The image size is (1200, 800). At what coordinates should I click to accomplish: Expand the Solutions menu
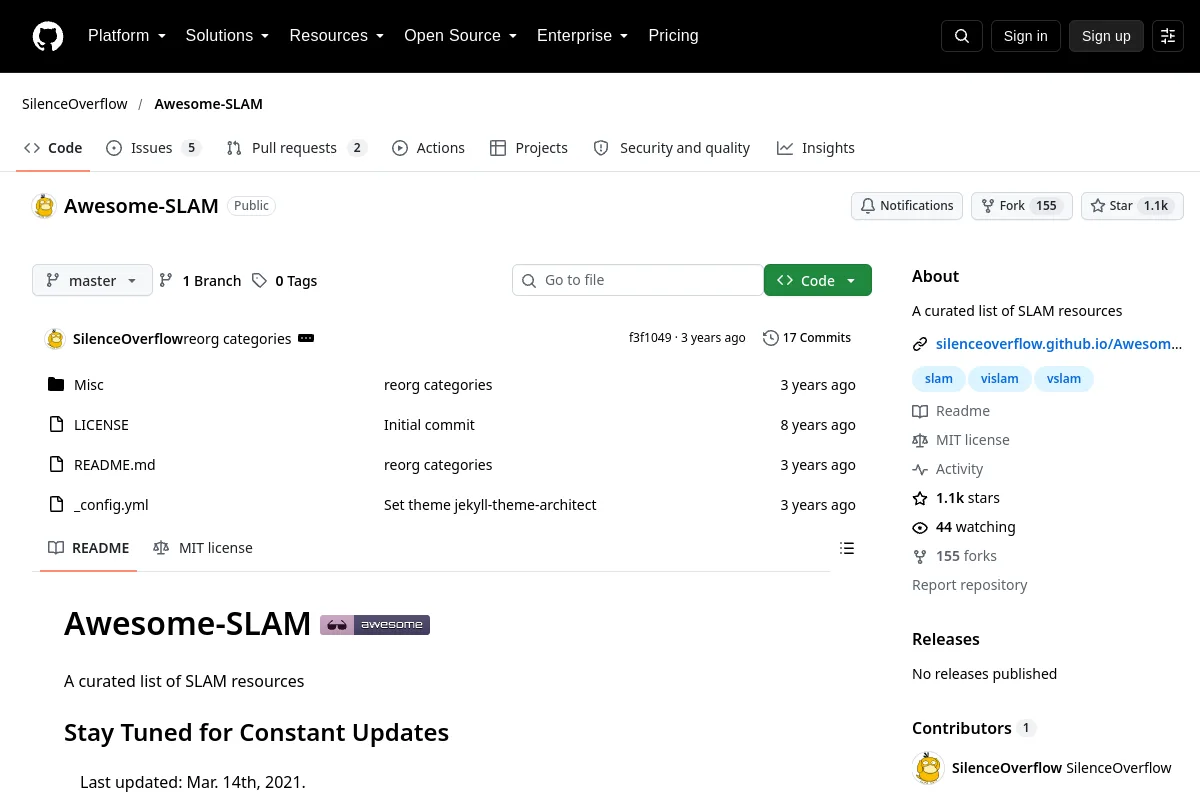coord(228,36)
